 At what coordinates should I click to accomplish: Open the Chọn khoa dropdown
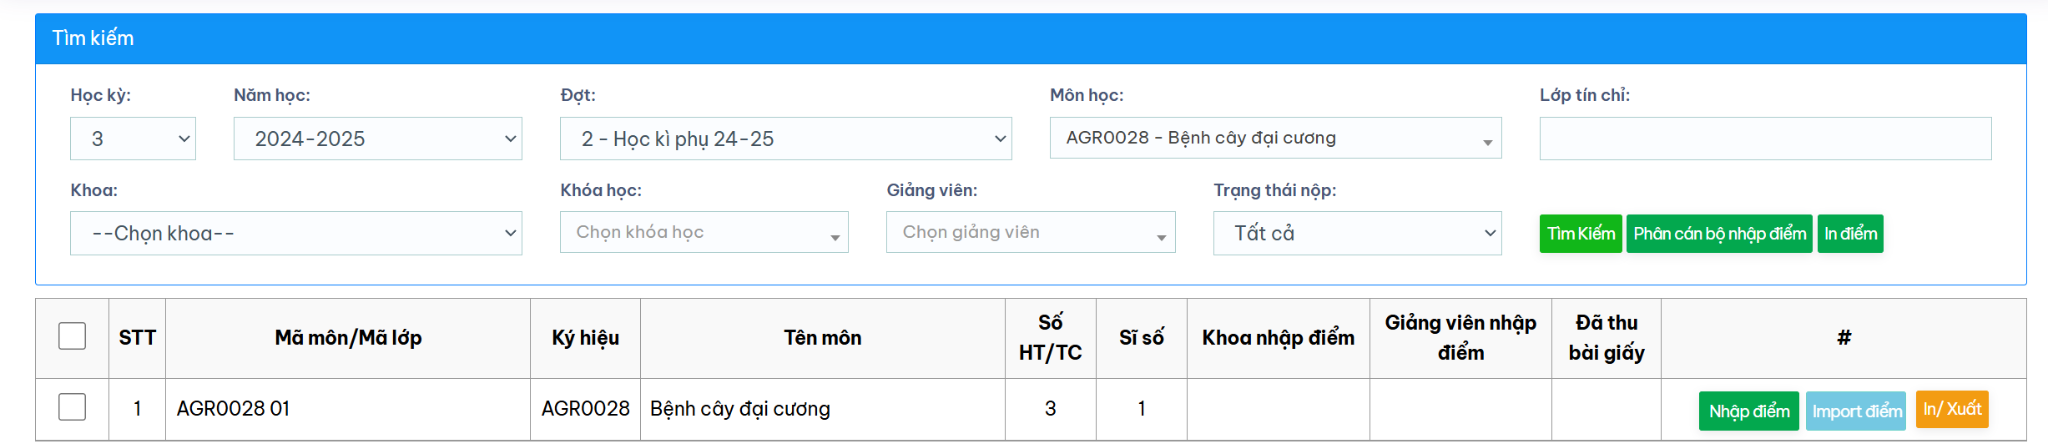point(296,233)
